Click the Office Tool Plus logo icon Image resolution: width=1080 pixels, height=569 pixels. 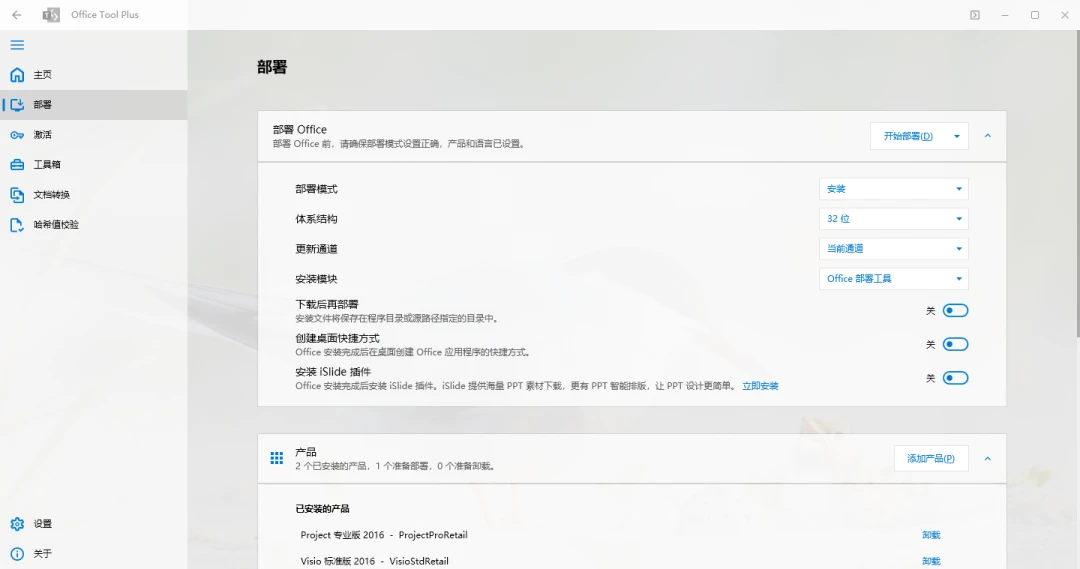[x=51, y=14]
